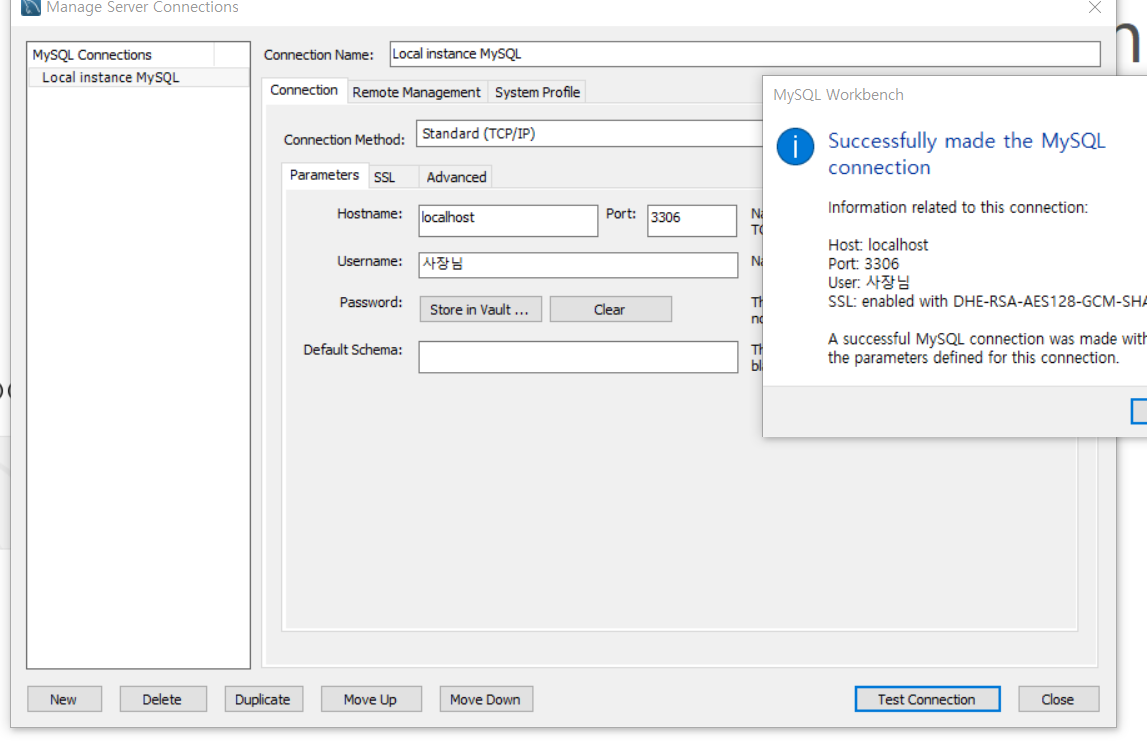Click the Move Down button
Viewport: 1147px width, 743px height.
[x=486, y=699]
